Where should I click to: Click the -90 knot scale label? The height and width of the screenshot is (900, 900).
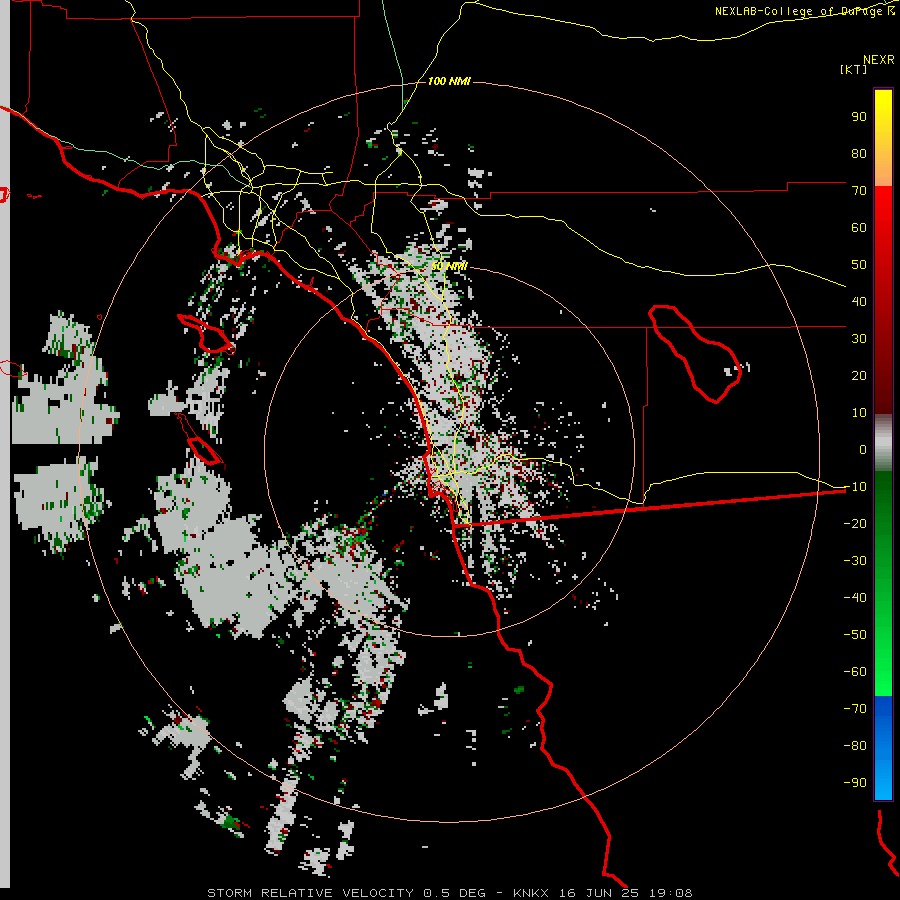pyautogui.click(x=855, y=783)
